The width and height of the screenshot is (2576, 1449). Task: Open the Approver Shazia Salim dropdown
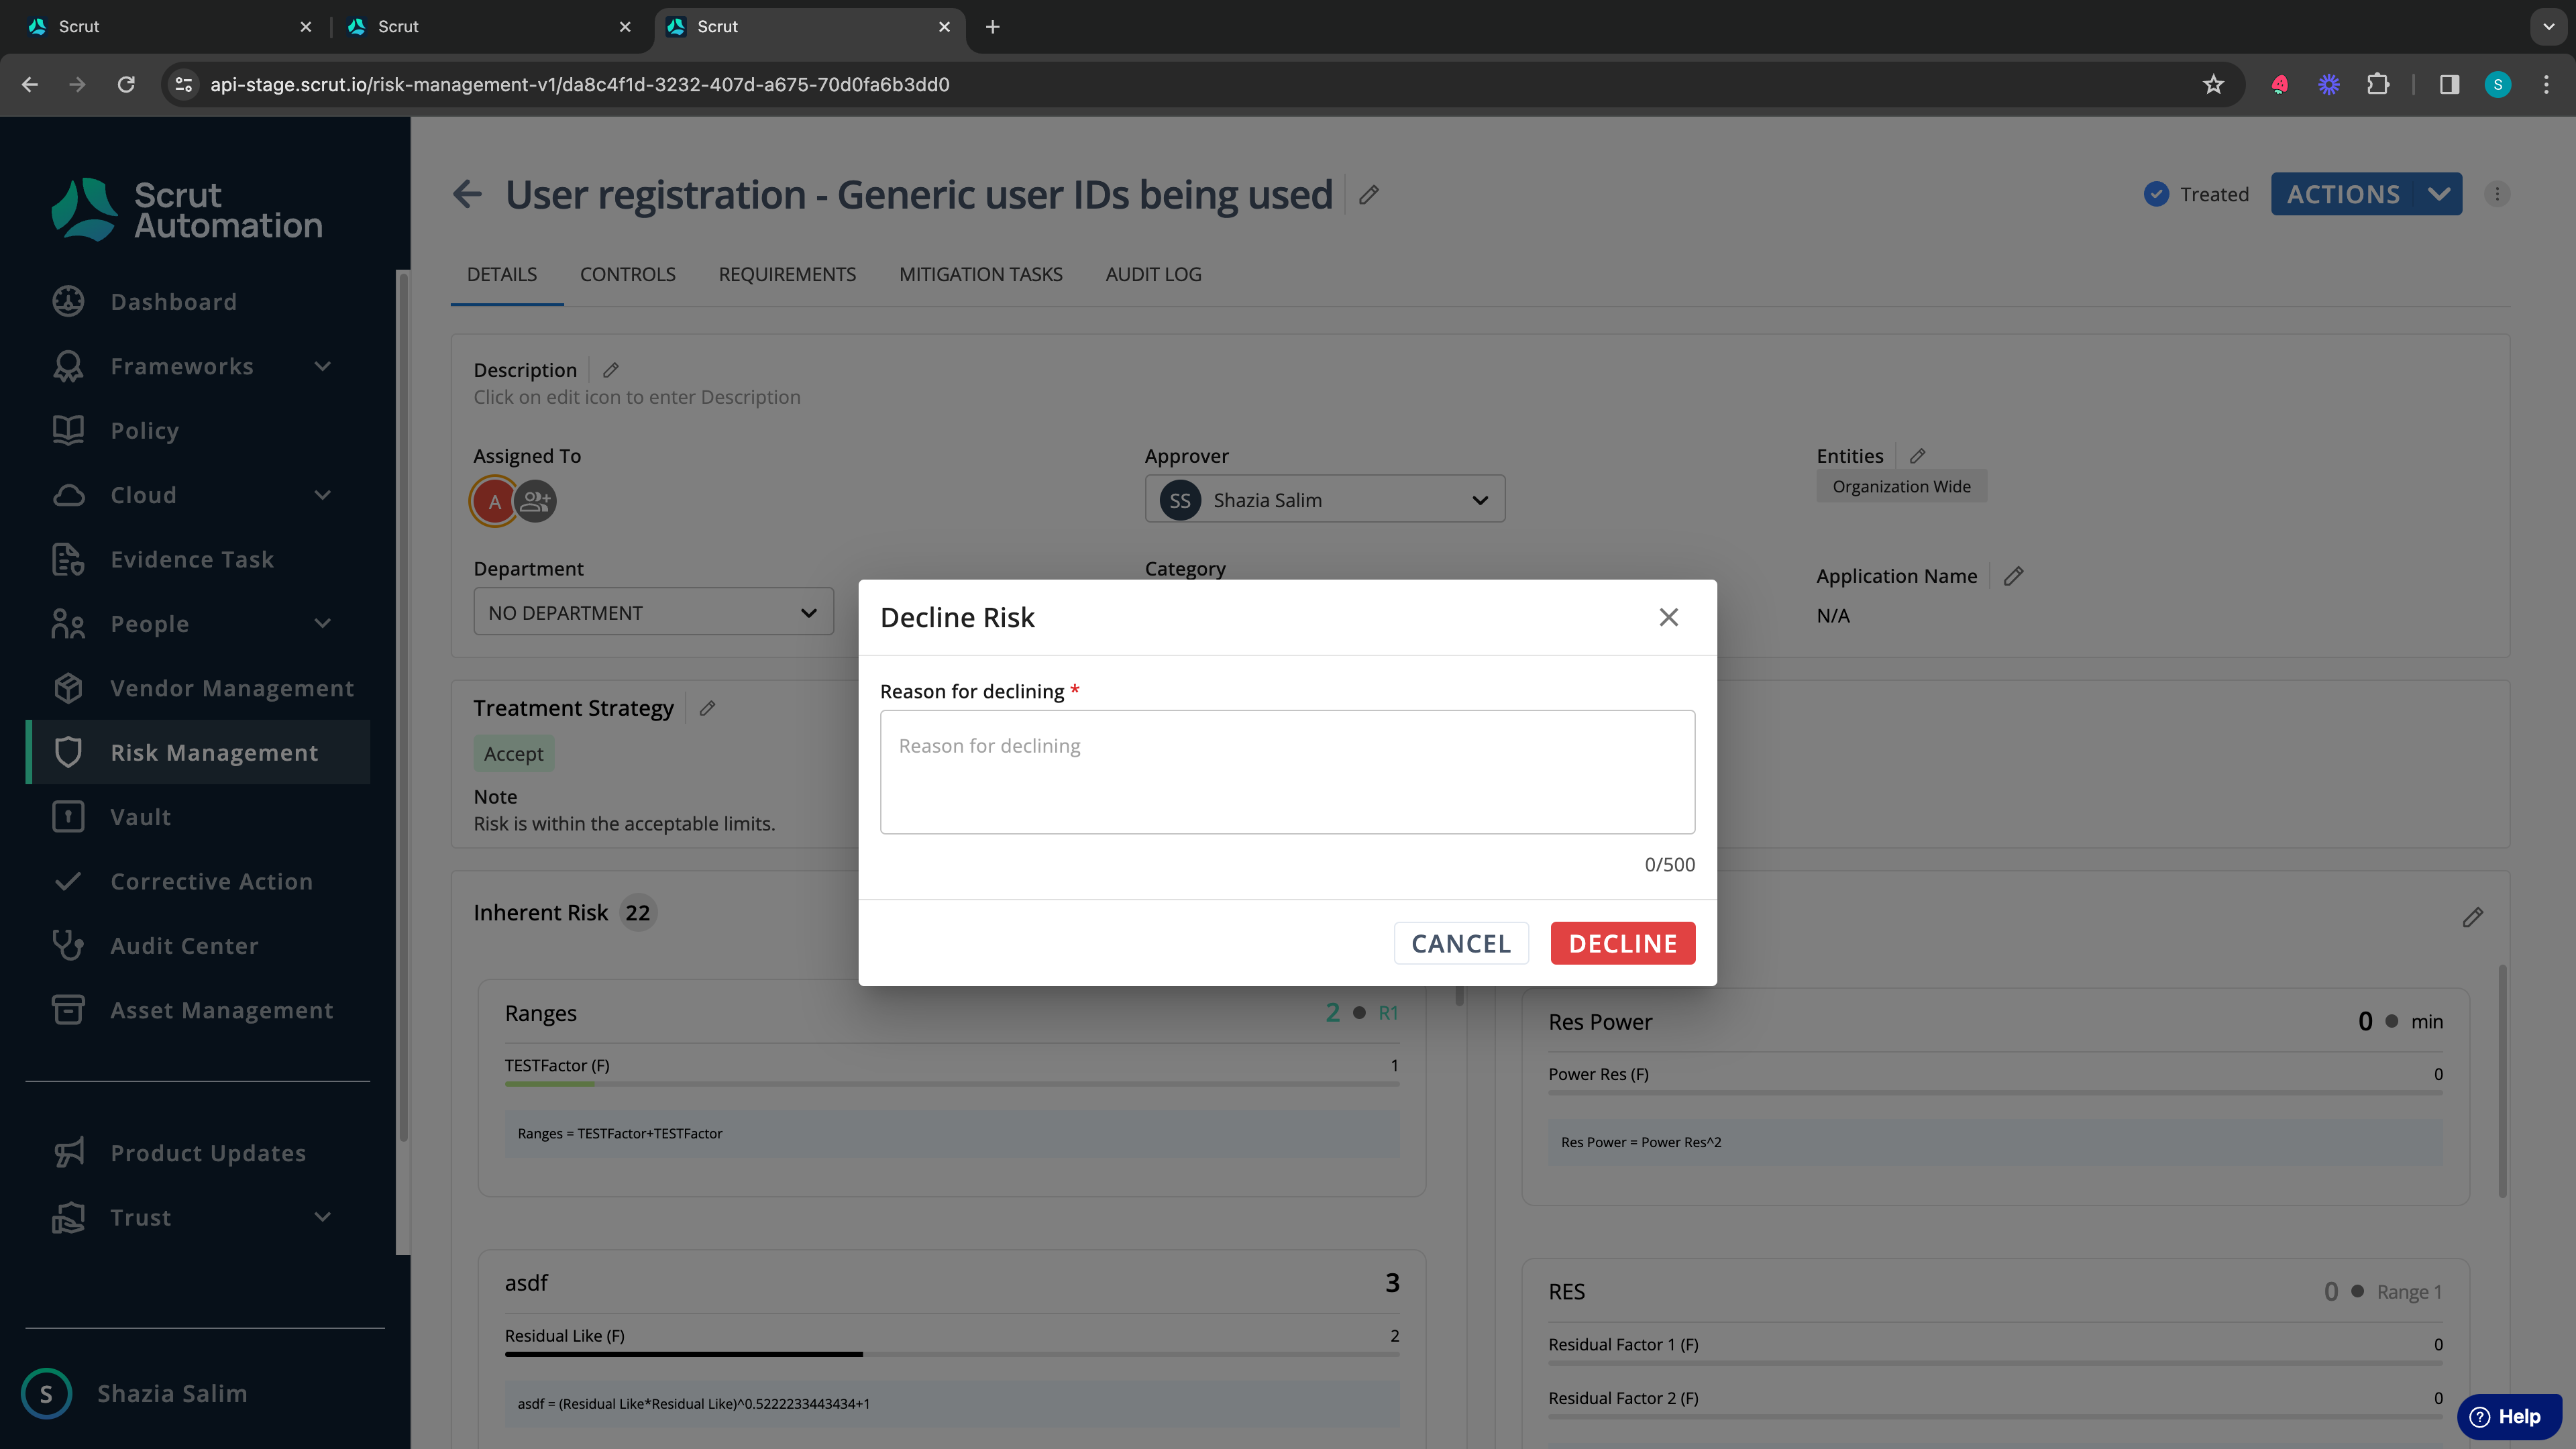[x=1324, y=499]
